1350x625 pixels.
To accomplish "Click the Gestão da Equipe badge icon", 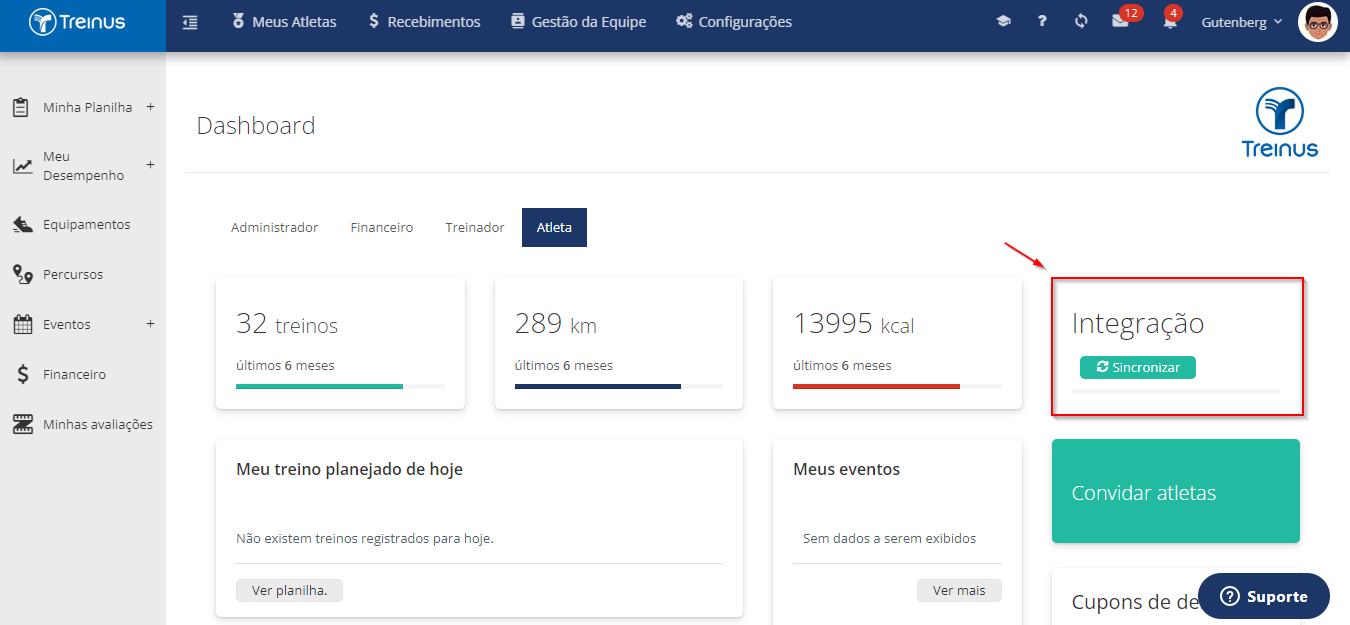I will click(x=517, y=21).
